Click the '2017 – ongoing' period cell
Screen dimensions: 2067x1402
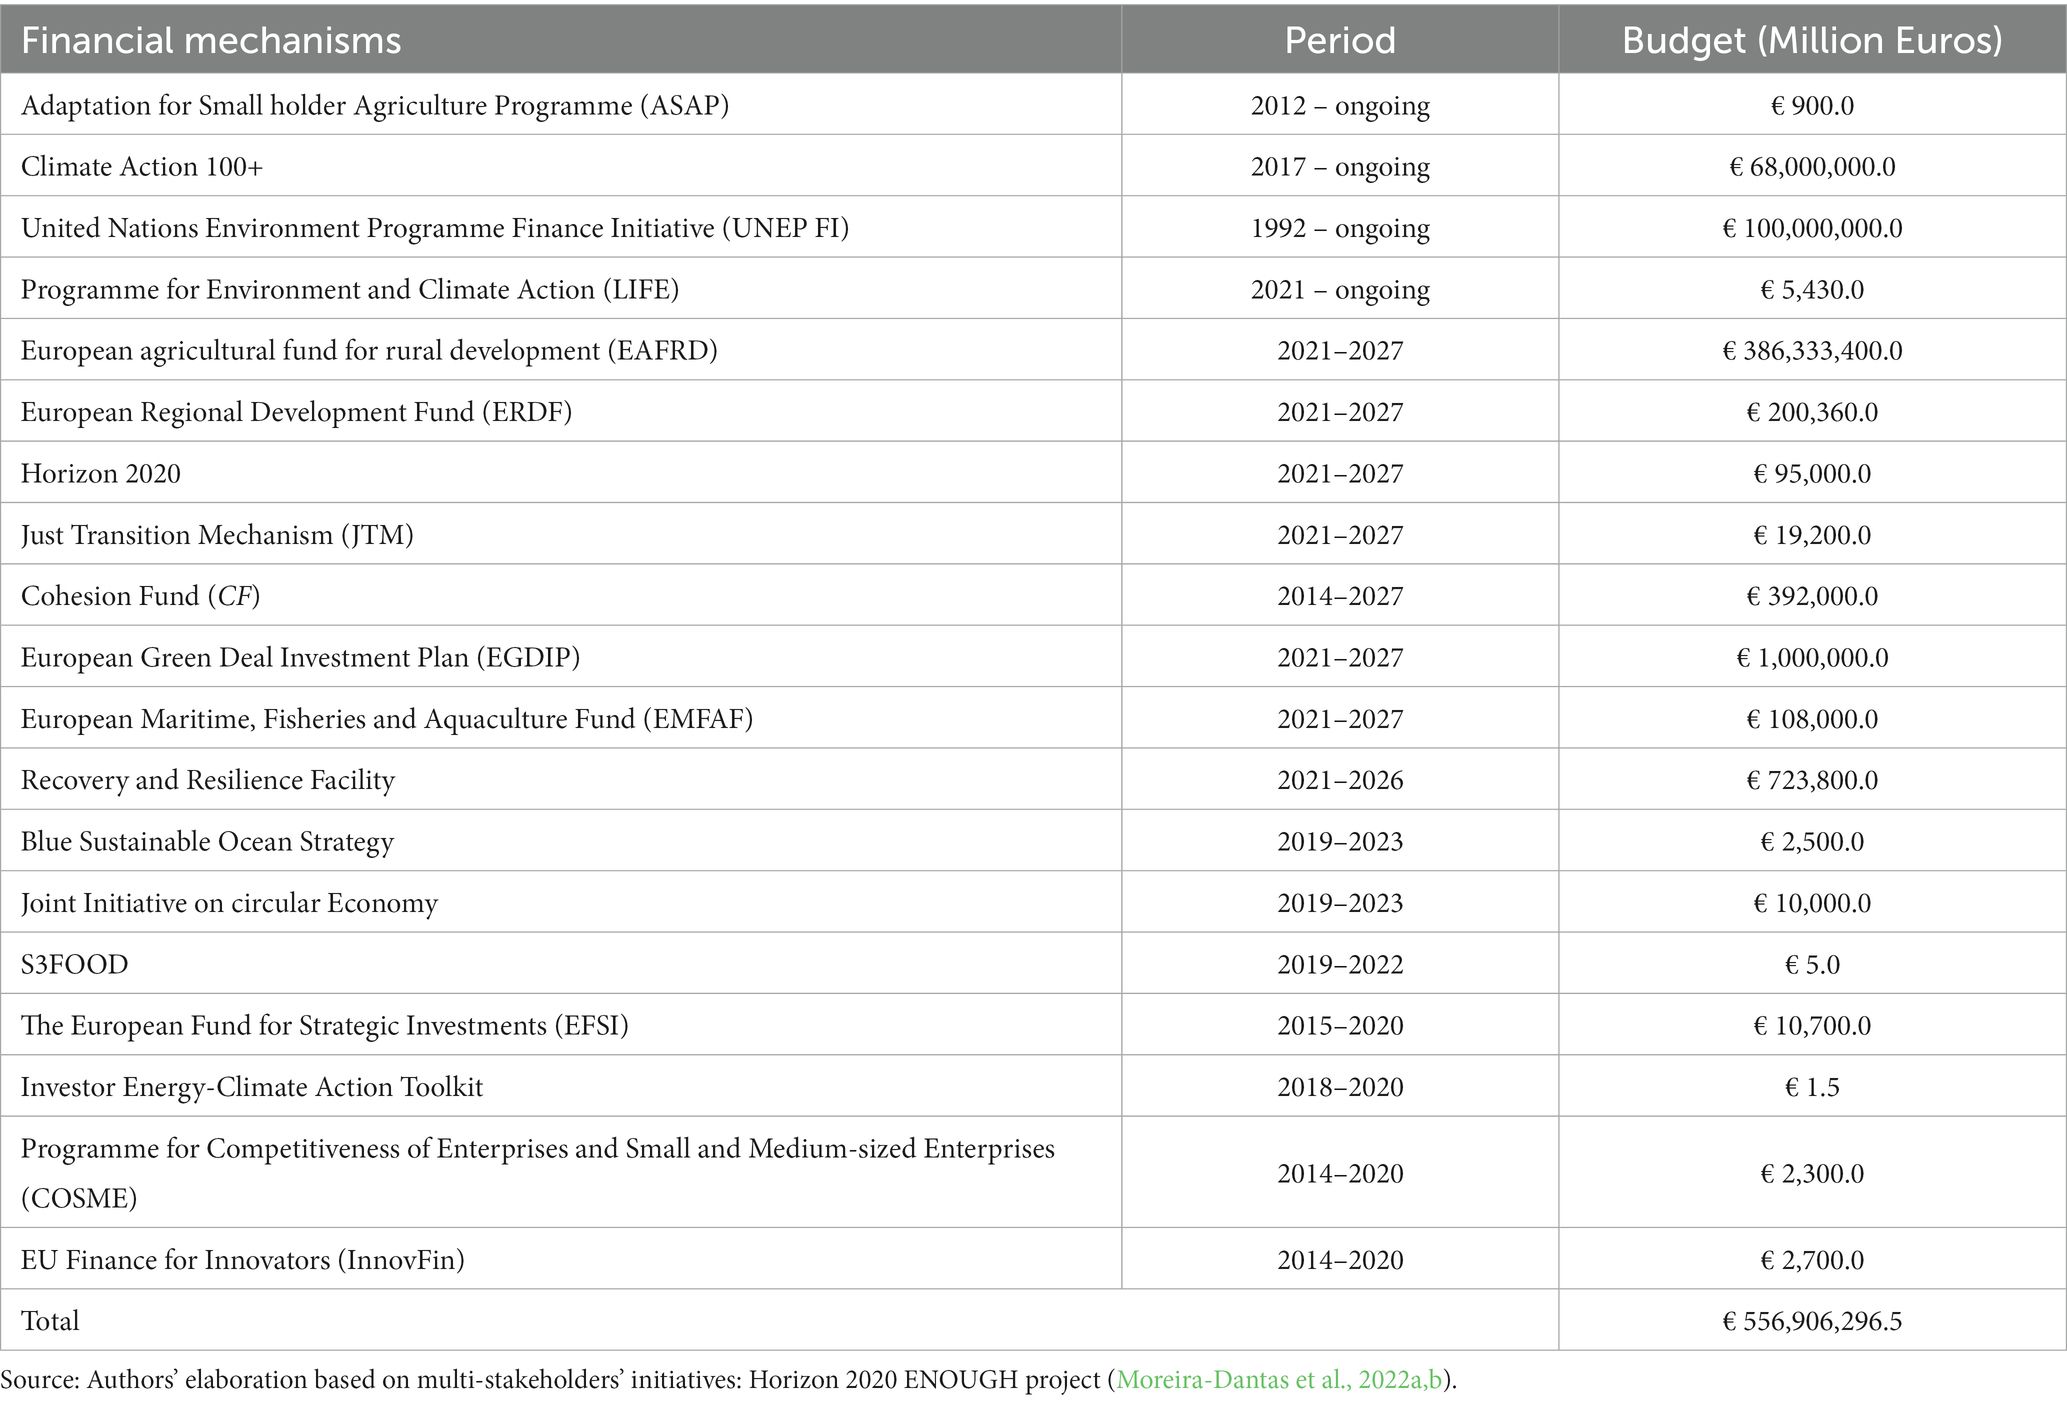tap(1340, 166)
